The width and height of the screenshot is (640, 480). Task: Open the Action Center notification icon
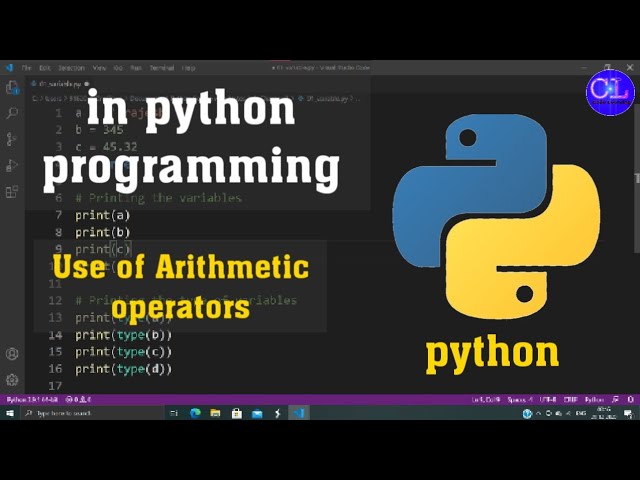629,414
